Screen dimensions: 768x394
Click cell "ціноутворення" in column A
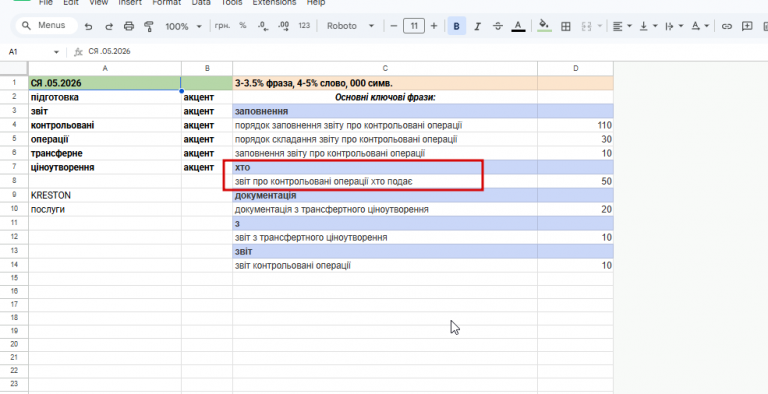click(x=105, y=167)
